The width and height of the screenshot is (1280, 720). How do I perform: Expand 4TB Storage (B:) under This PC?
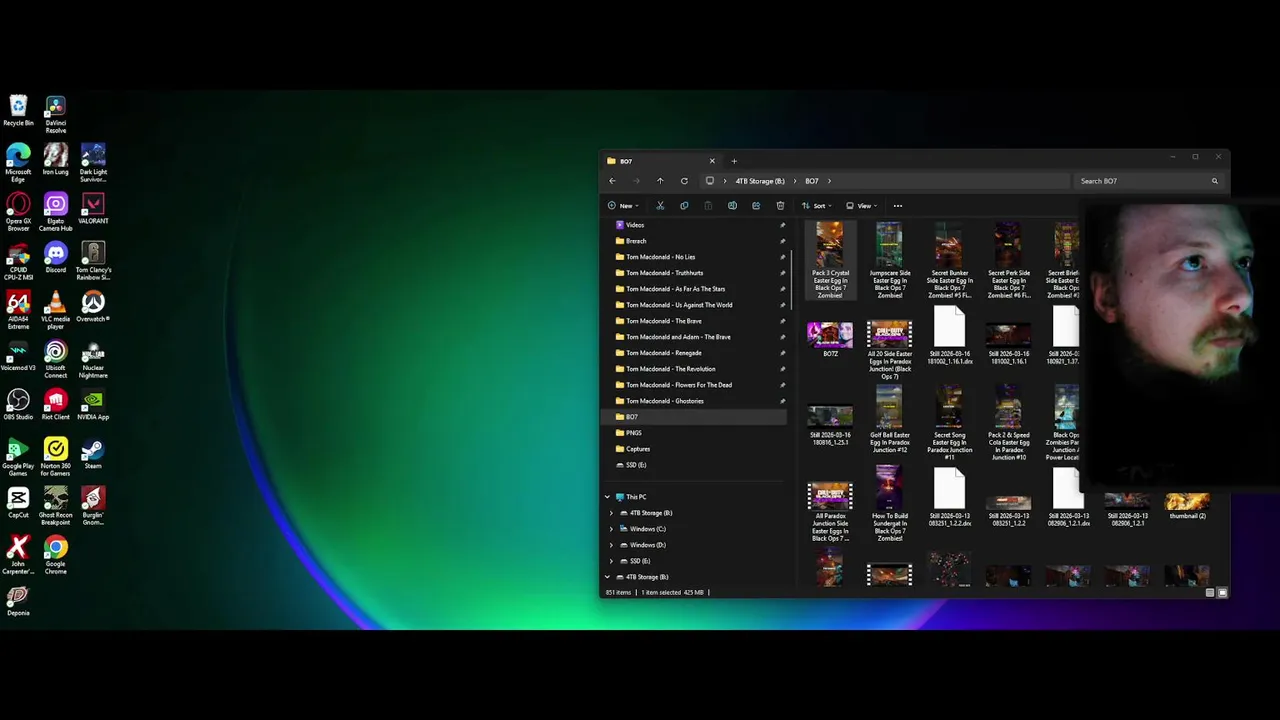(611, 513)
